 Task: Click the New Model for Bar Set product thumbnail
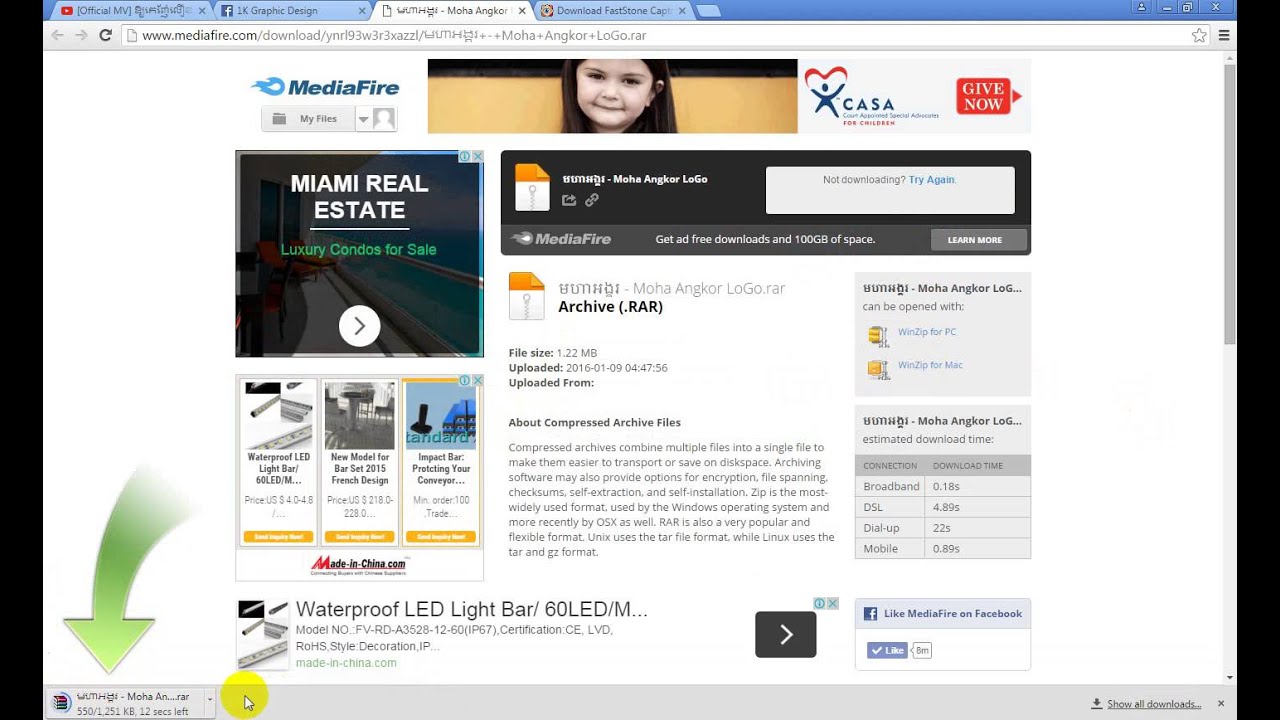coord(359,416)
